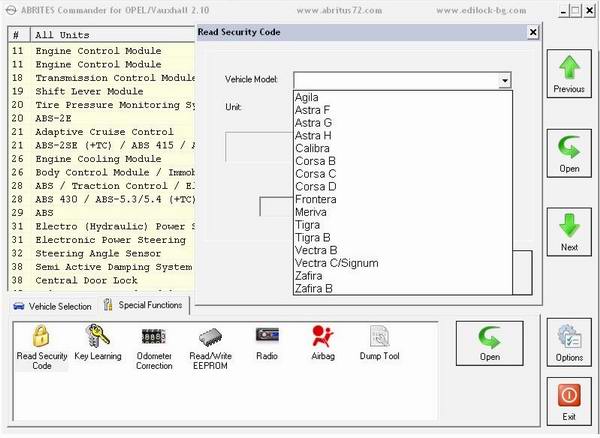
Task: Open the Read Security Code padlock icon
Action: [41, 336]
